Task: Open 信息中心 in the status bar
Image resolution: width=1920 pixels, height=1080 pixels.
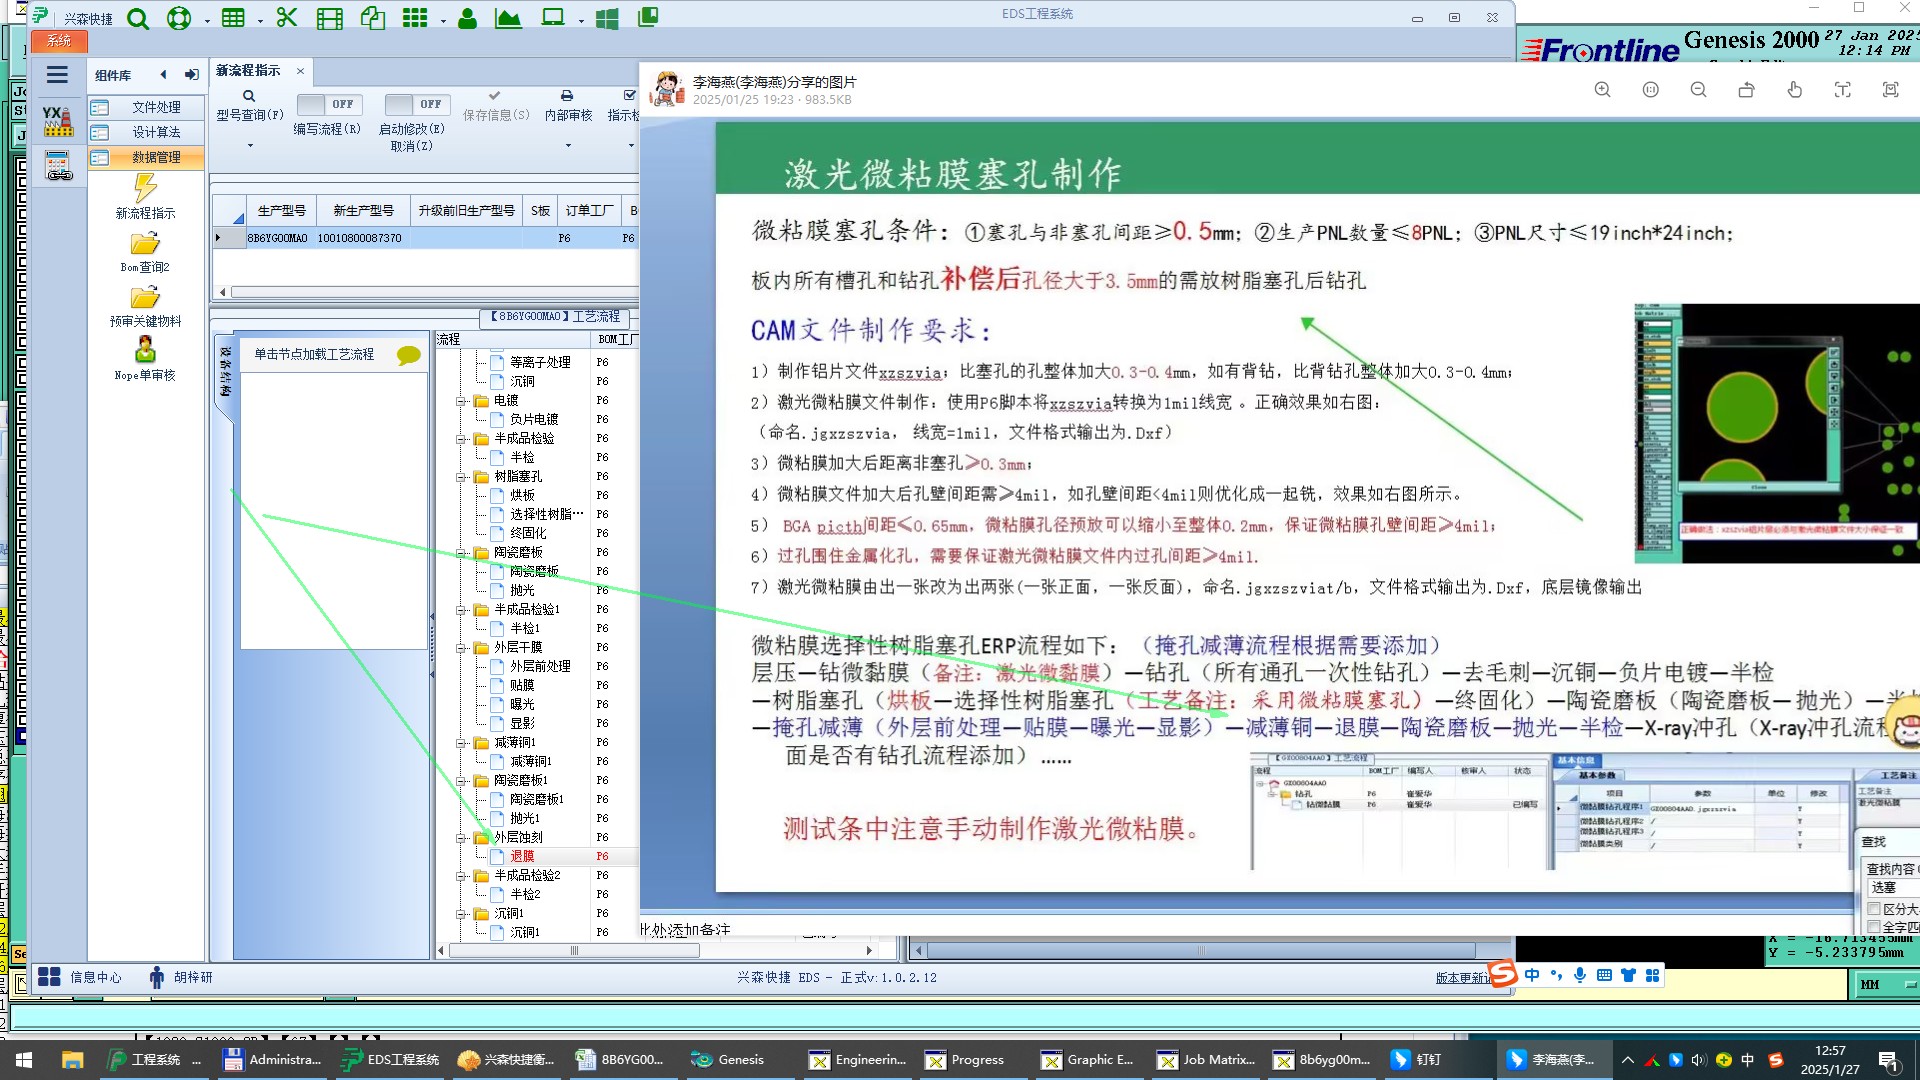Action: [x=79, y=977]
